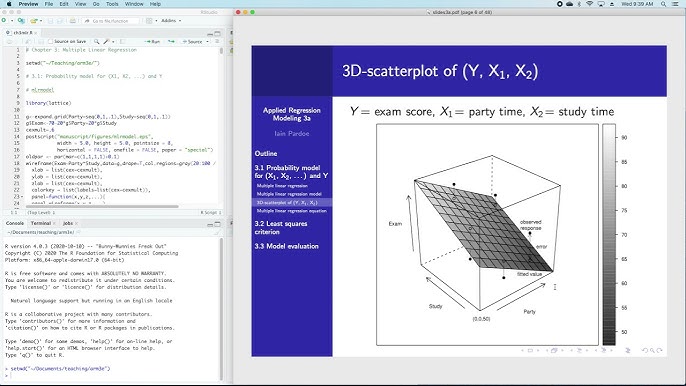
Task: Click the Re-run previous code icon
Action: point(171,42)
